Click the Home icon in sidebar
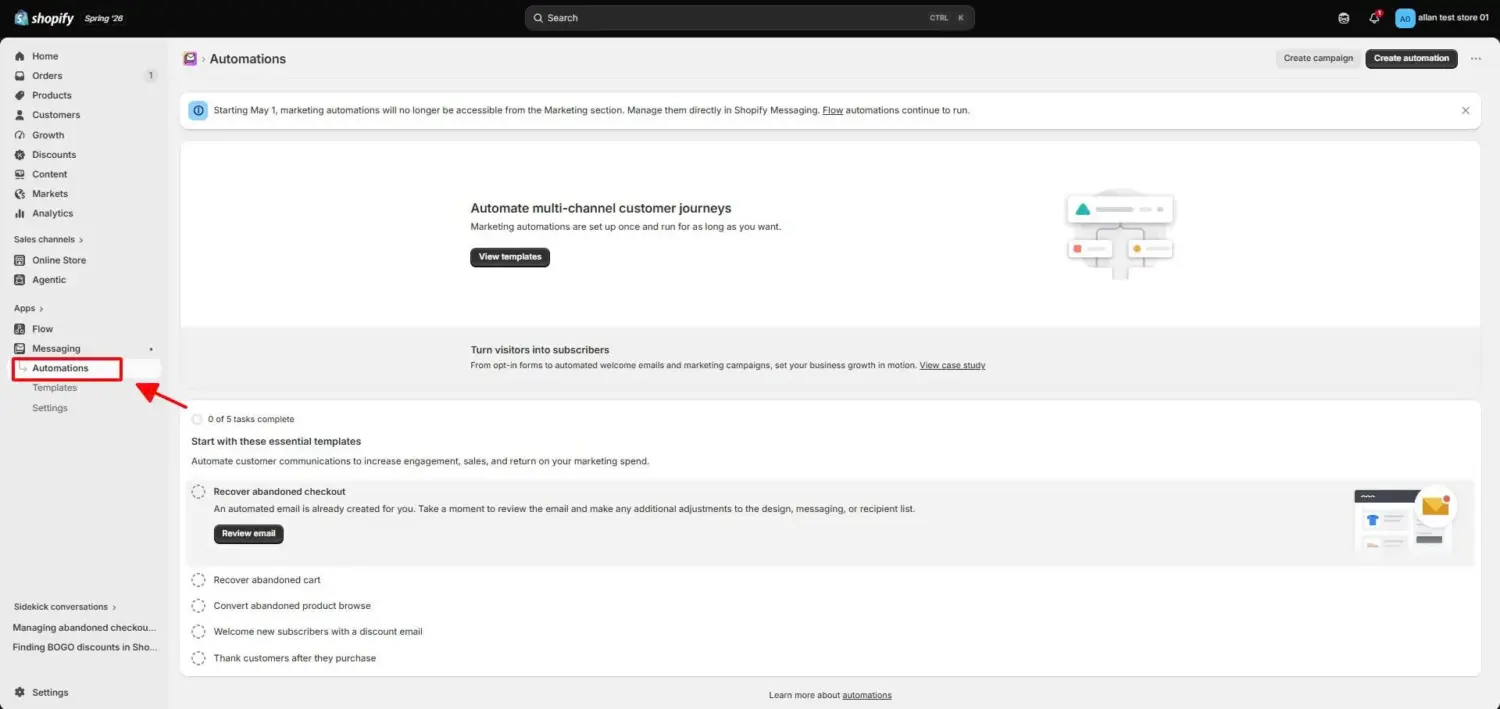1500x709 pixels. (20, 56)
